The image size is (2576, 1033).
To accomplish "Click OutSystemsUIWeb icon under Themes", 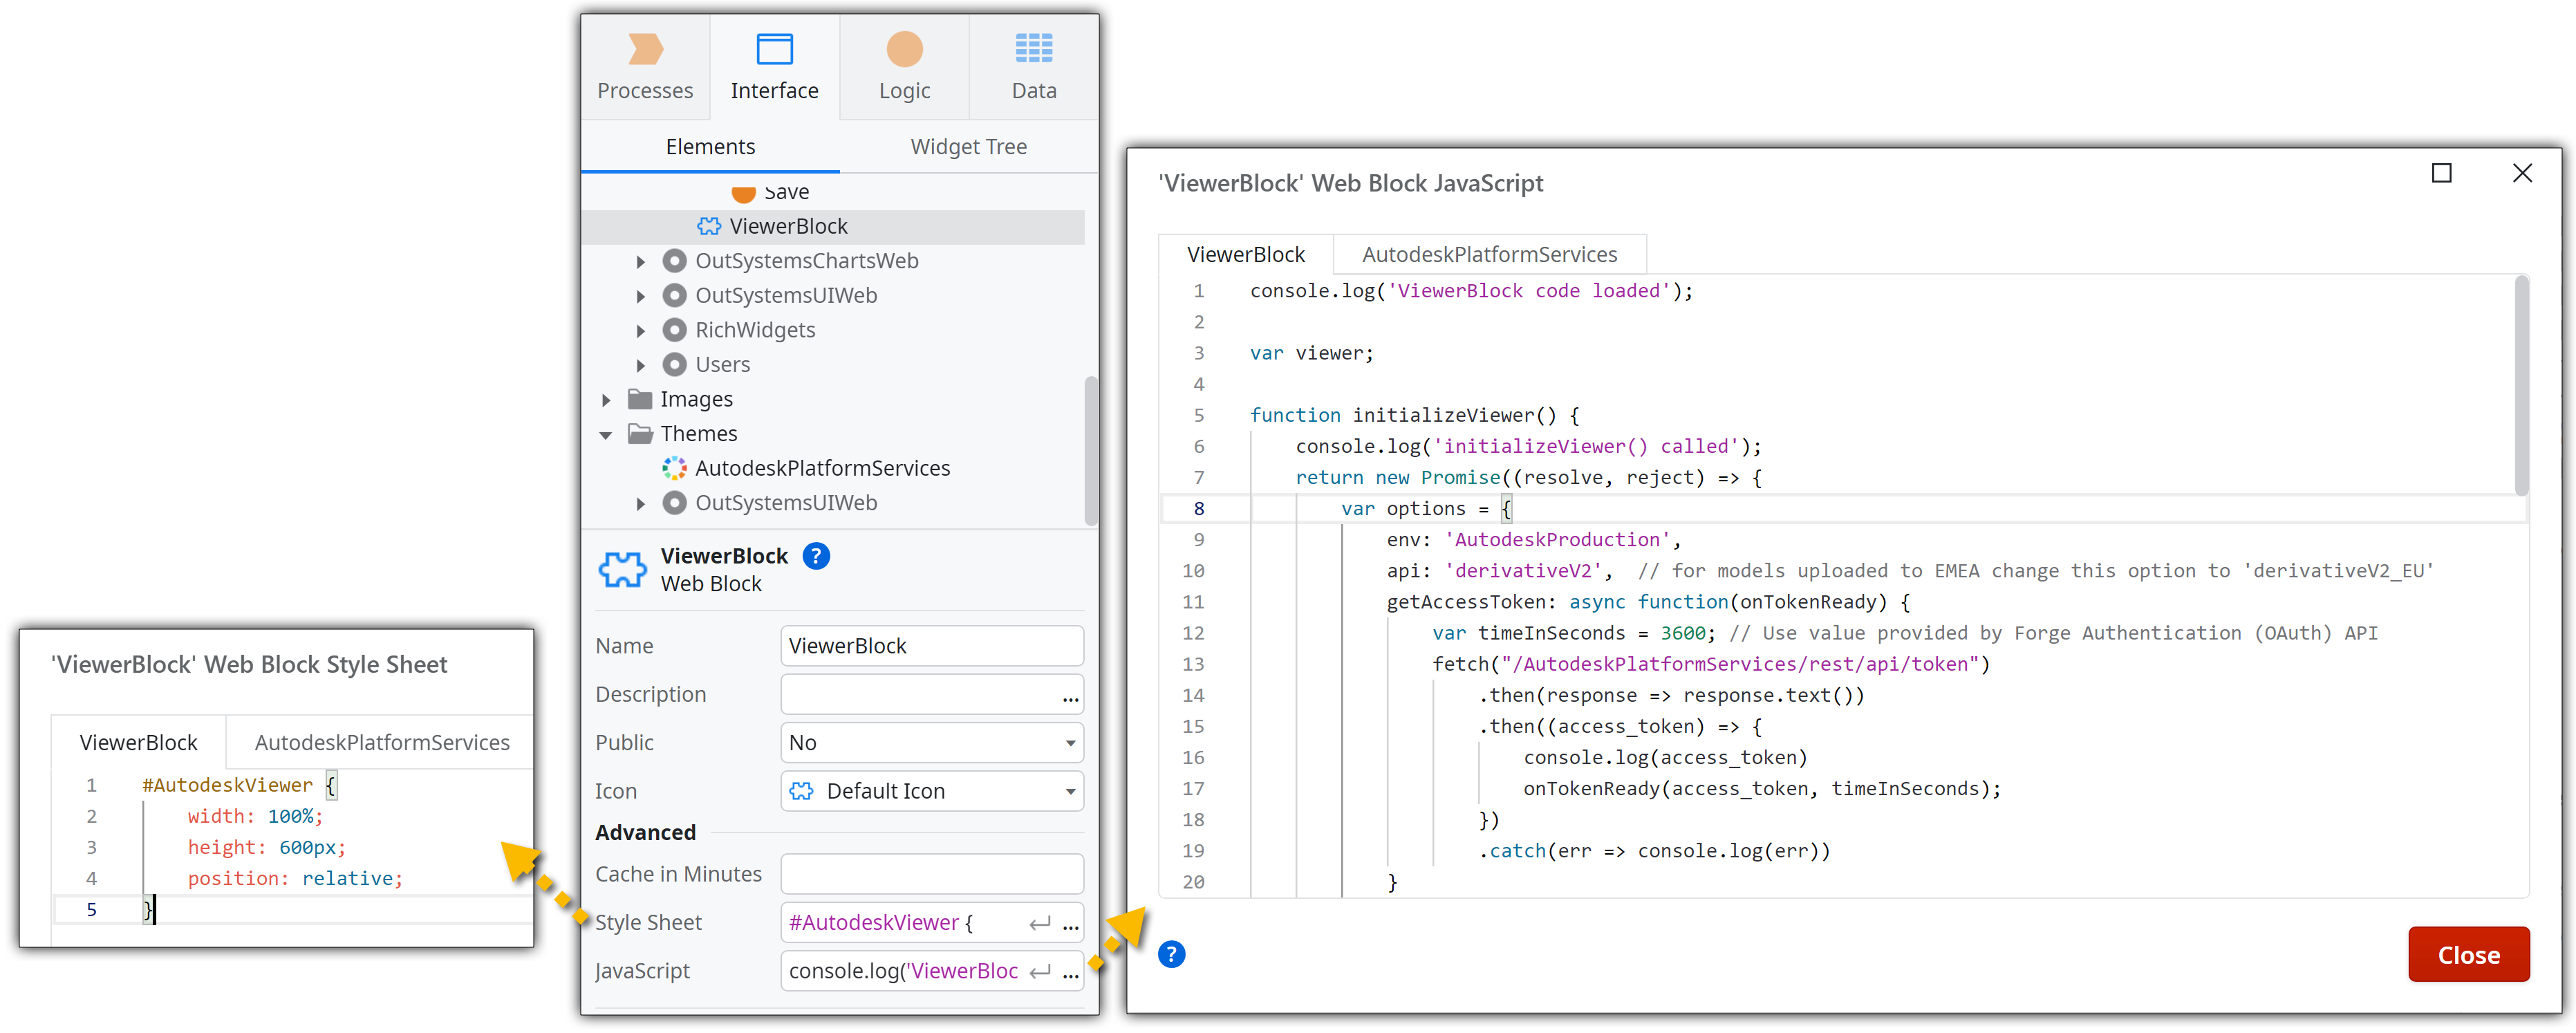I will (675, 502).
